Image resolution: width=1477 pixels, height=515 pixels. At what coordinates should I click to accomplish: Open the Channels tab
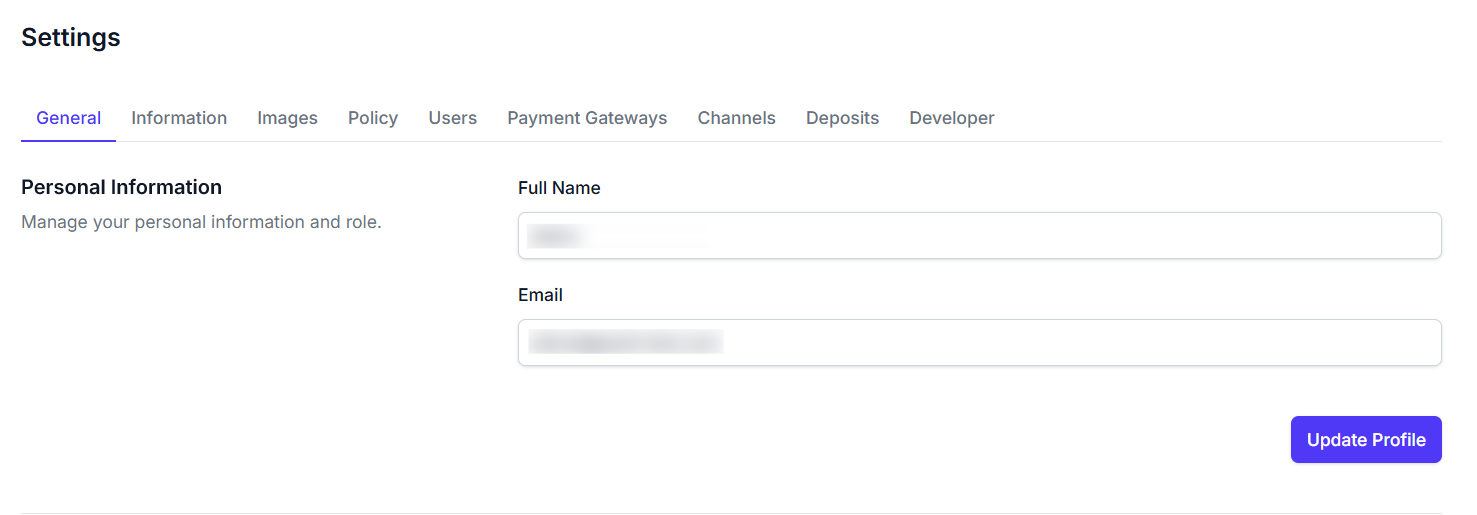coord(736,118)
